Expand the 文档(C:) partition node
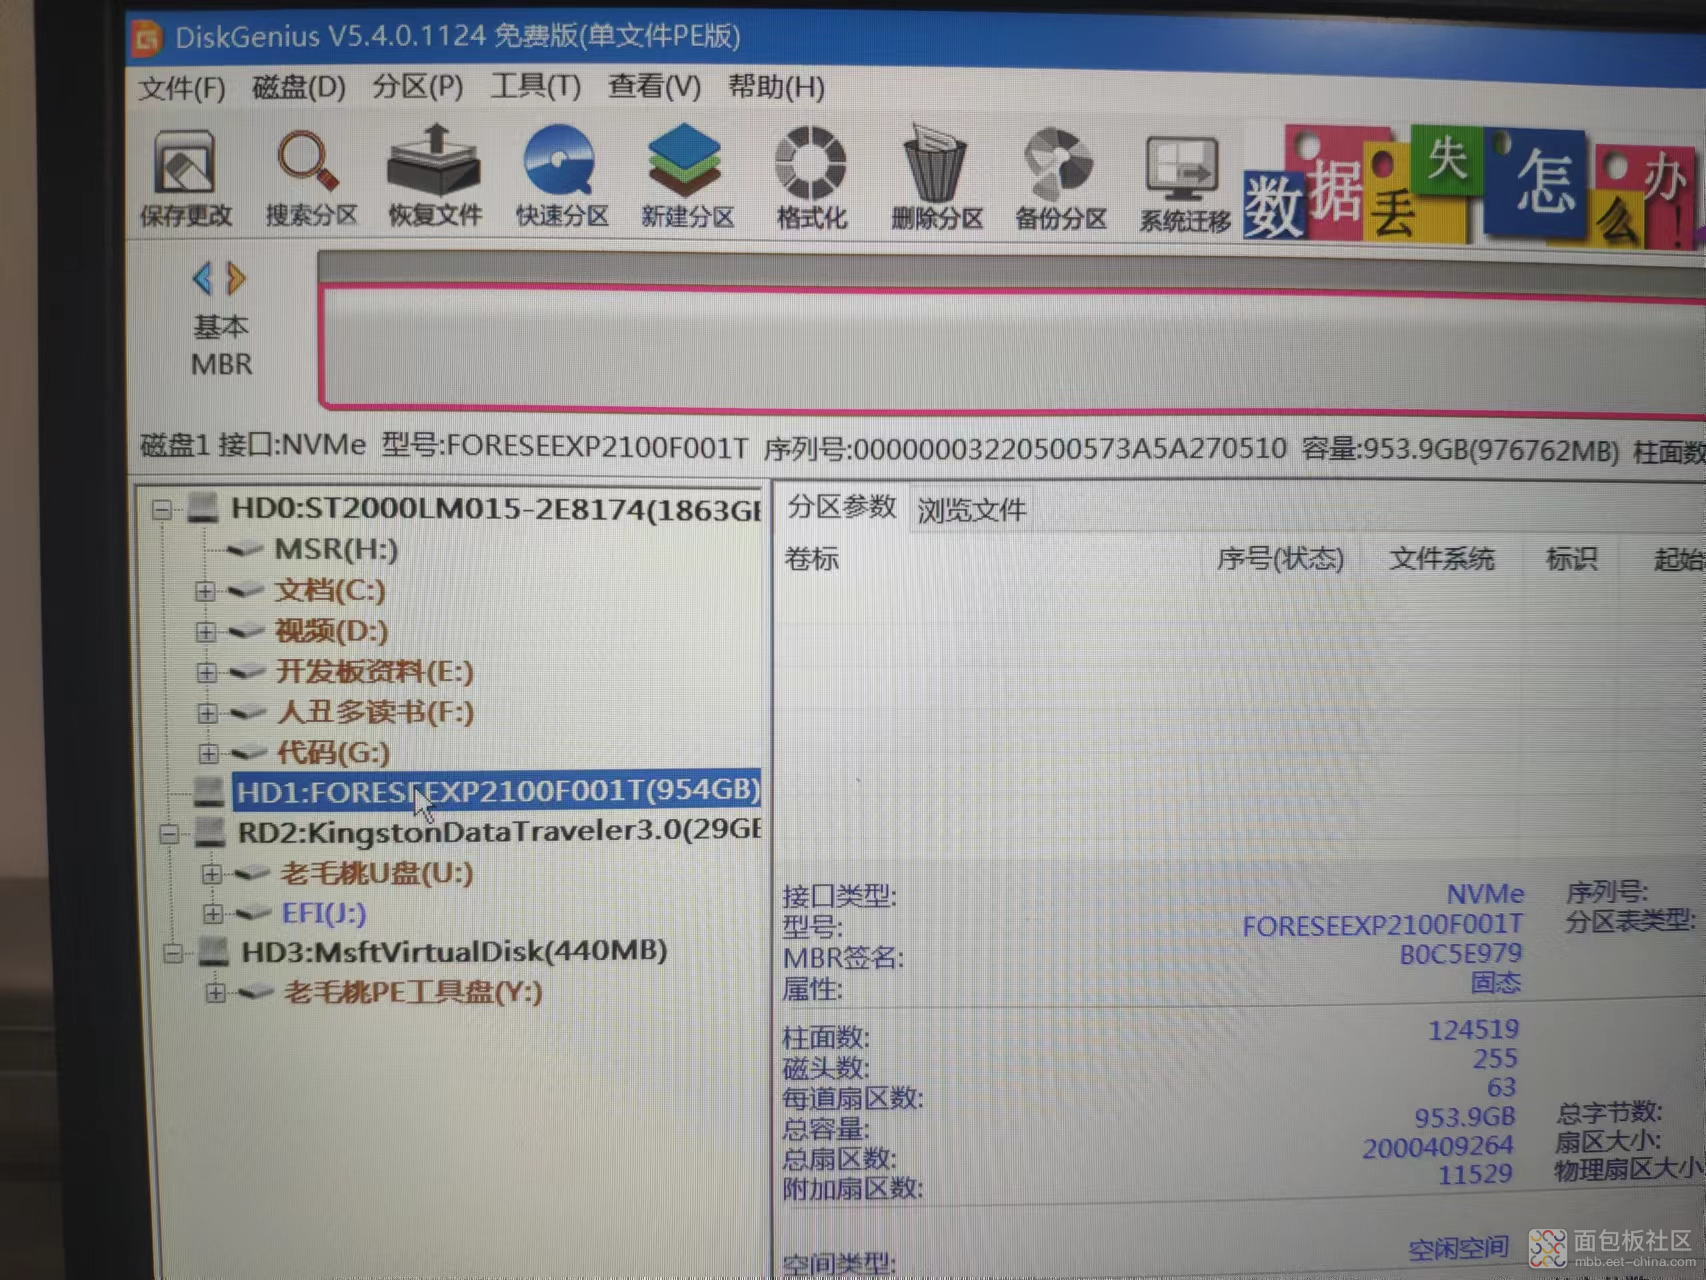The height and width of the screenshot is (1280, 1706). [205, 591]
